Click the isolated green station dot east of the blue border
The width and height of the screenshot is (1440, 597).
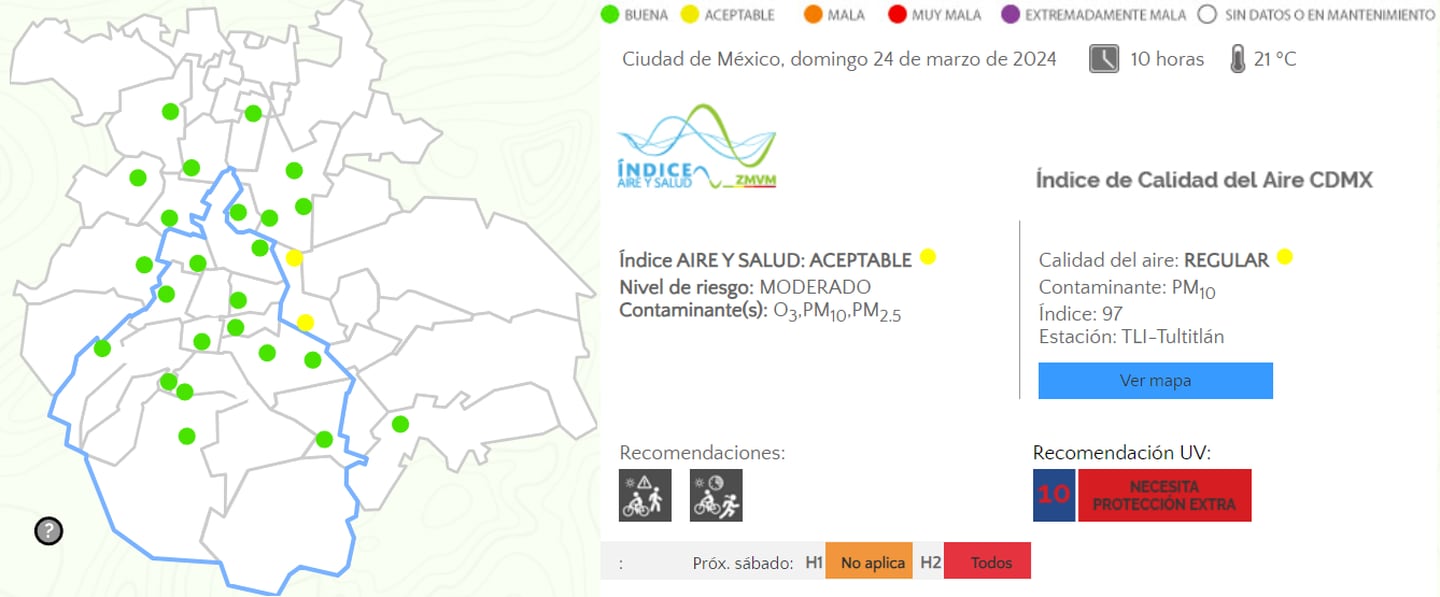[x=400, y=424]
